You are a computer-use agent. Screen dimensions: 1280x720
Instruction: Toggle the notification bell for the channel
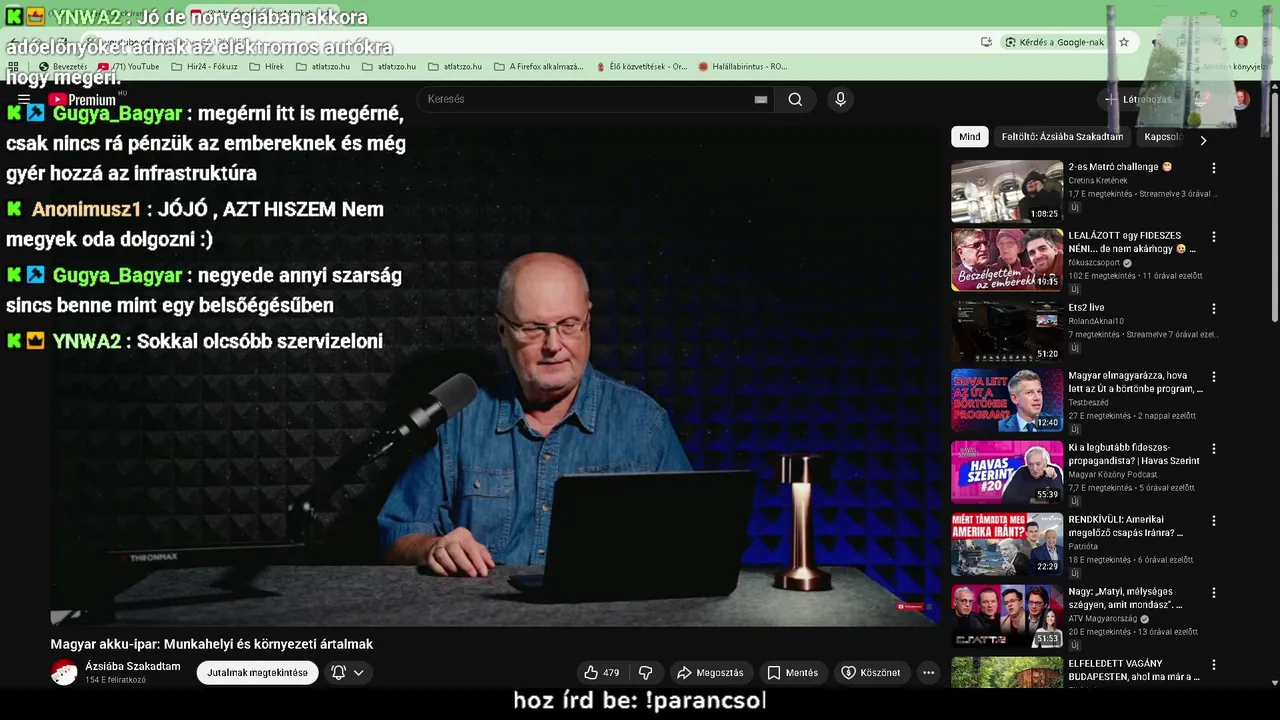pyautogui.click(x=338, y=673)
